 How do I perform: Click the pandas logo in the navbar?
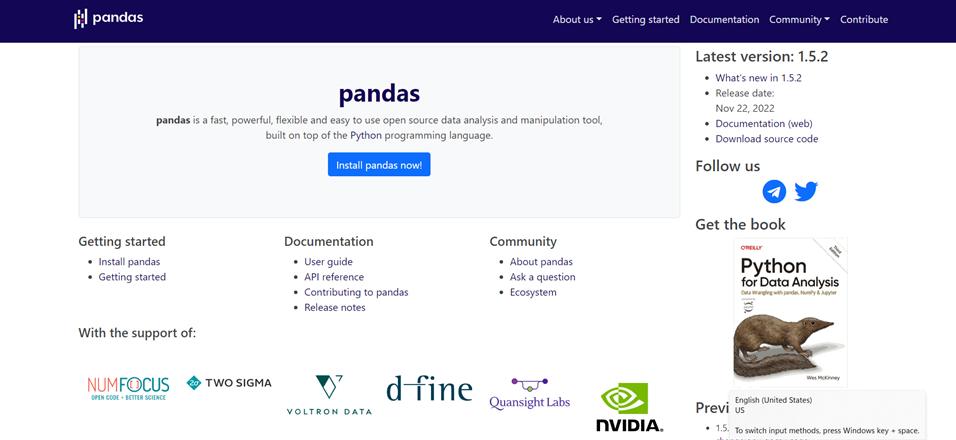[109, 19]
